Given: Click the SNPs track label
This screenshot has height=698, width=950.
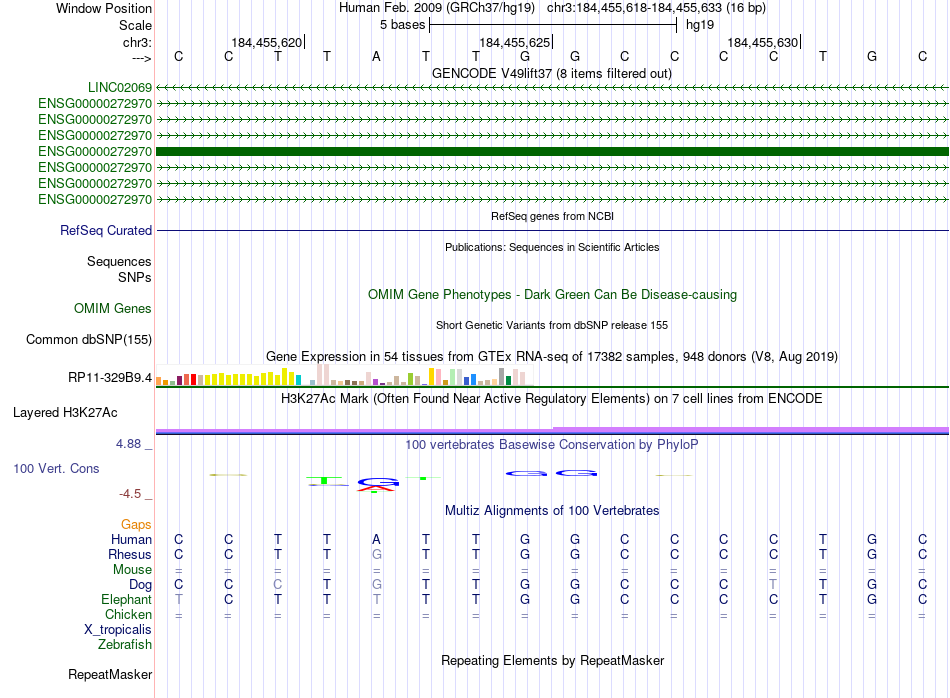Looking at the screenshot, I should point(135,277).
